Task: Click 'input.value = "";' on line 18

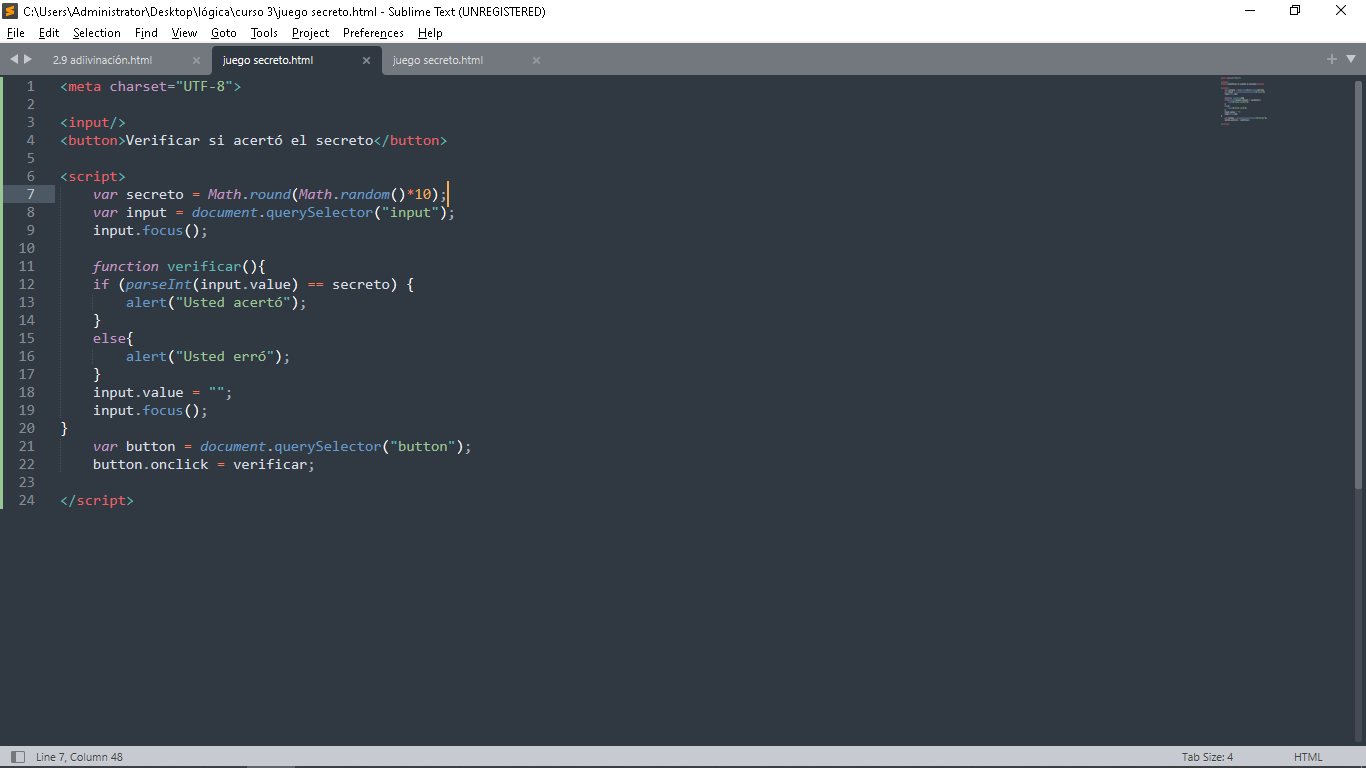Action: pos(163,392)
